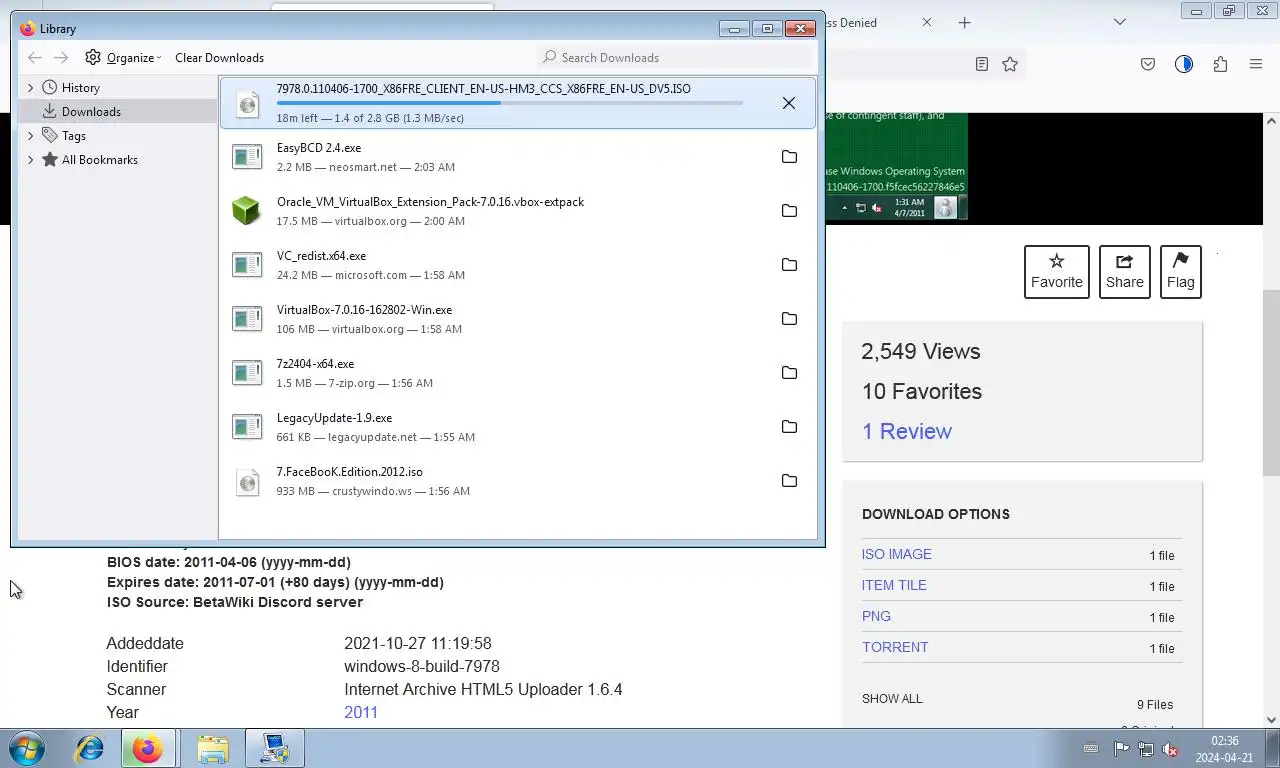The image size is (1280, 768).
Task: Expand the History tree item
Action: (x=30, y=88)
